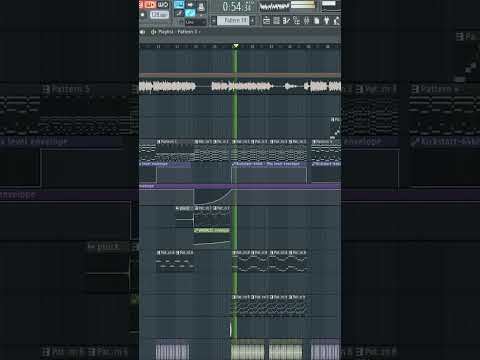
Task: Click the previous-pattern arrow left of the pattern selector
Action: (x=214, y=21)
